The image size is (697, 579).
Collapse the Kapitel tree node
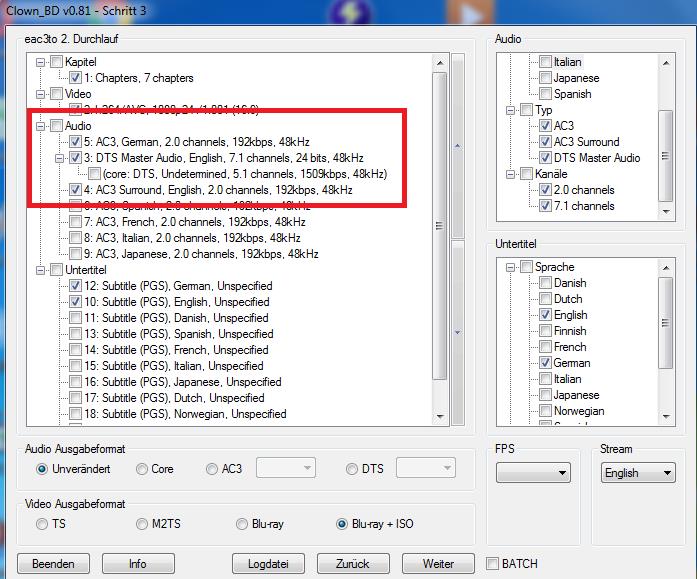pos(42,62)
